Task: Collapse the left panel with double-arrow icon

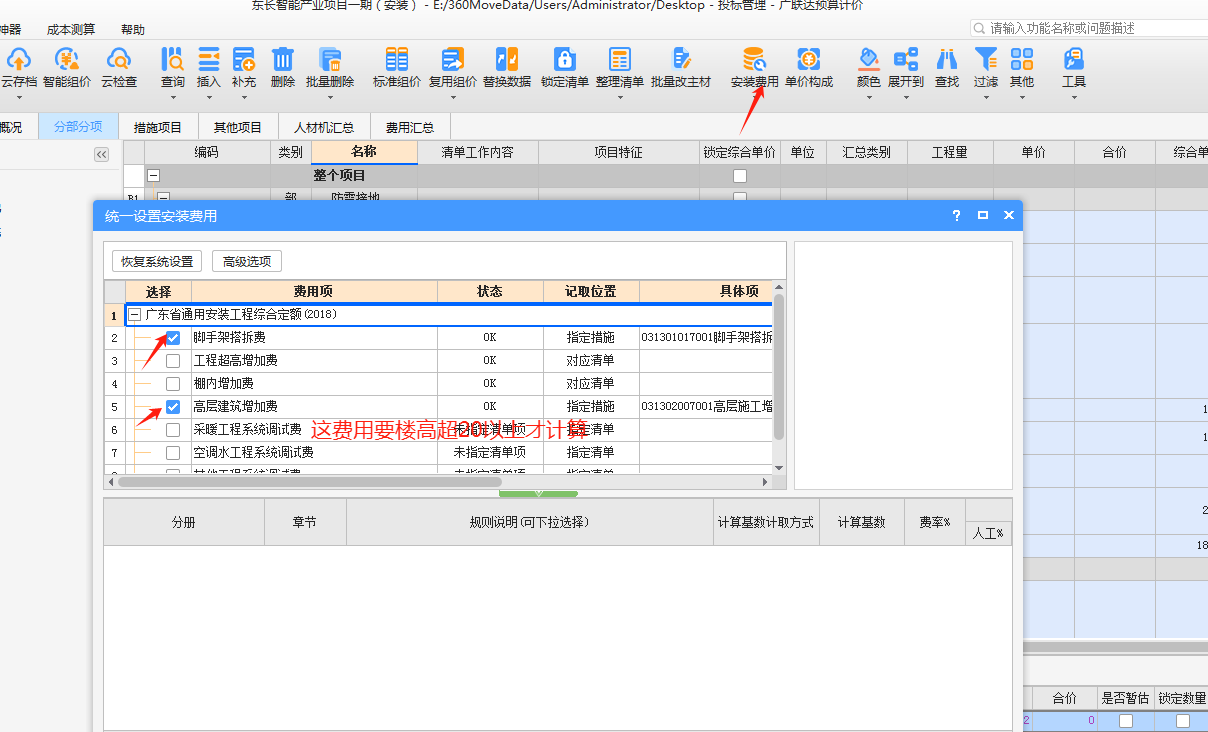Action: tap(101, 154)
